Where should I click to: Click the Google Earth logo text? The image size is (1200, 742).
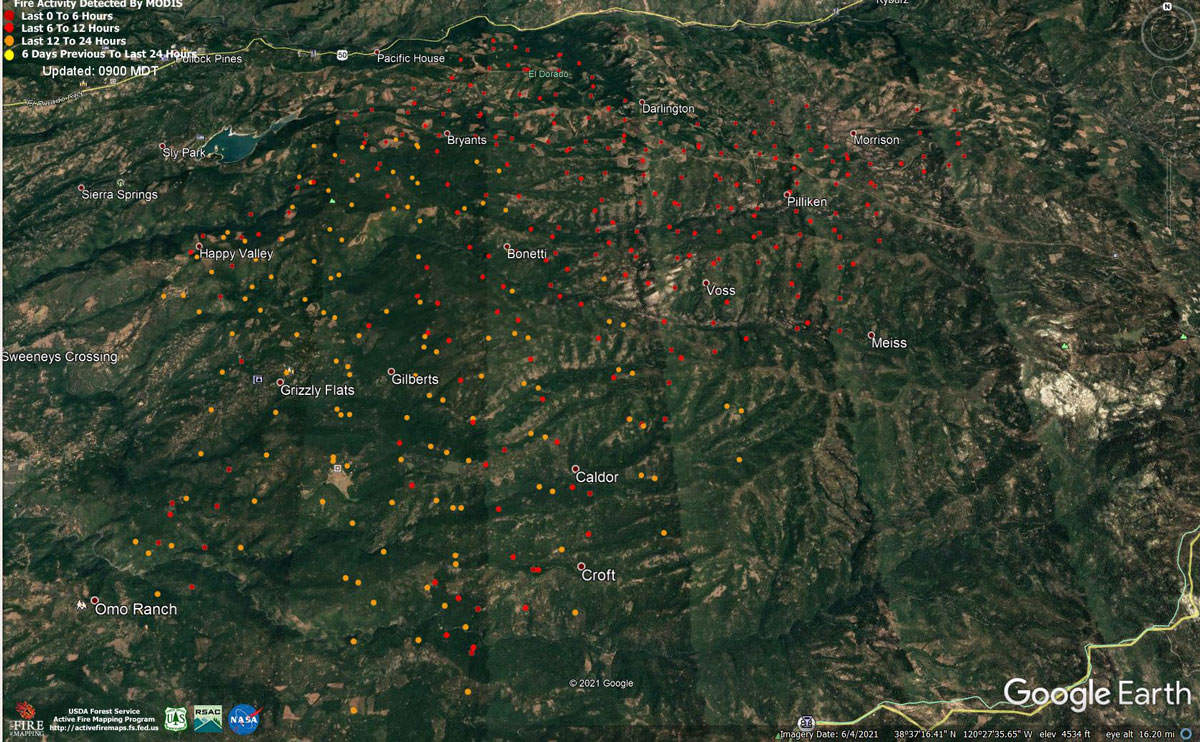point(1097,693)
